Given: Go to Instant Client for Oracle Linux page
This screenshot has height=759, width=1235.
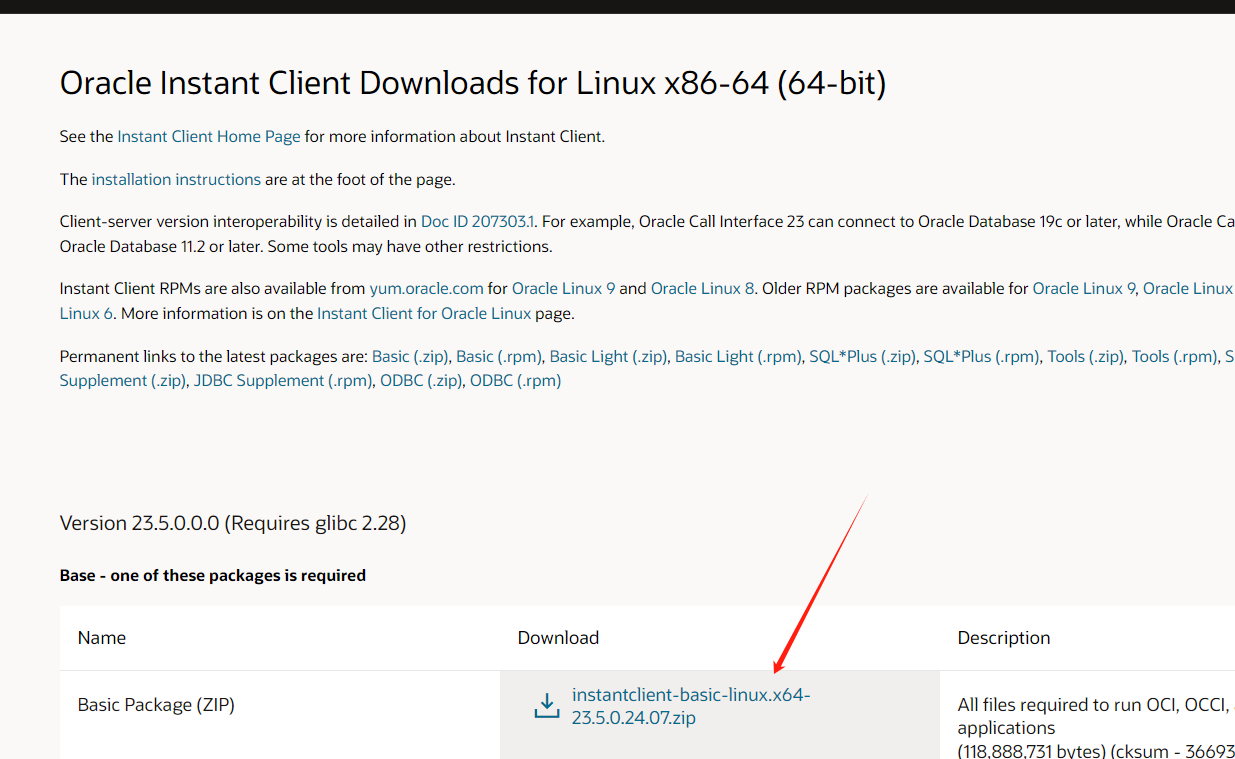Looking at the screenshot, I should coord(424,313).
